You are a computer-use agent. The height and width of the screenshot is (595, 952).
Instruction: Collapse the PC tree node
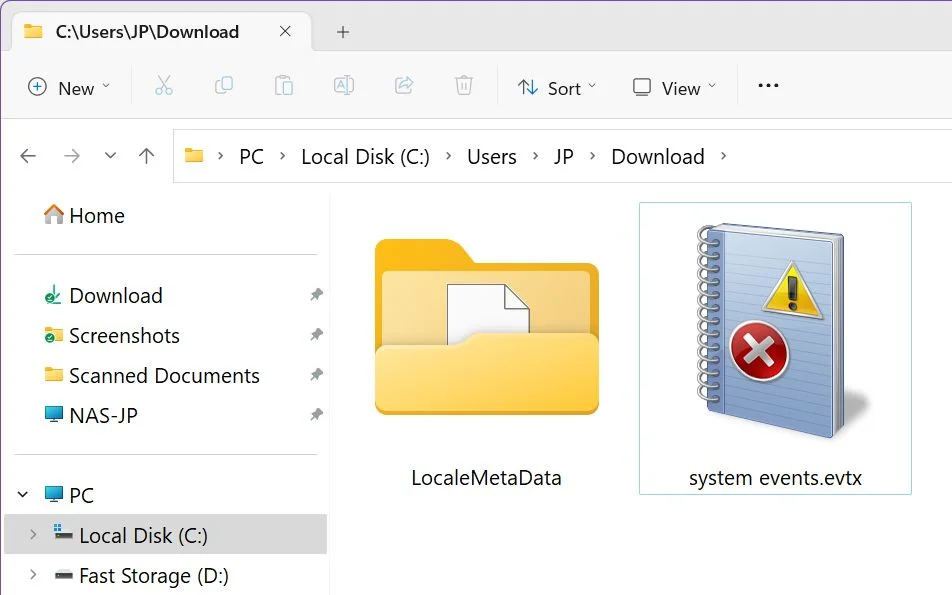pos(22,495)
